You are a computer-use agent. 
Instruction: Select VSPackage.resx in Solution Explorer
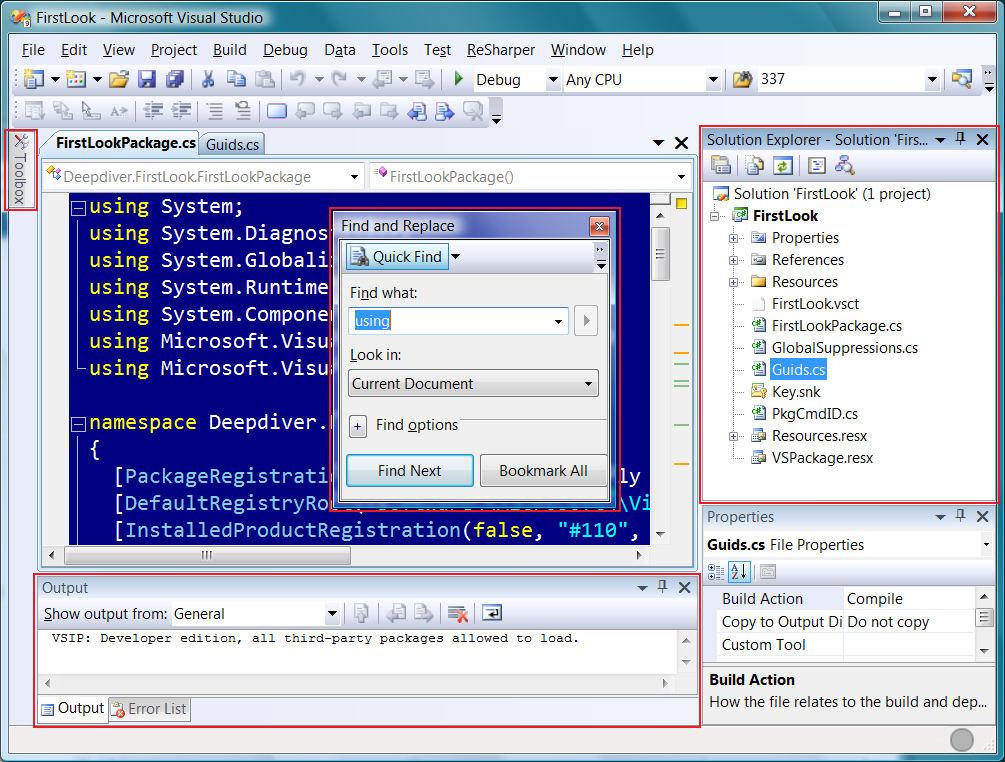[822, 458]
